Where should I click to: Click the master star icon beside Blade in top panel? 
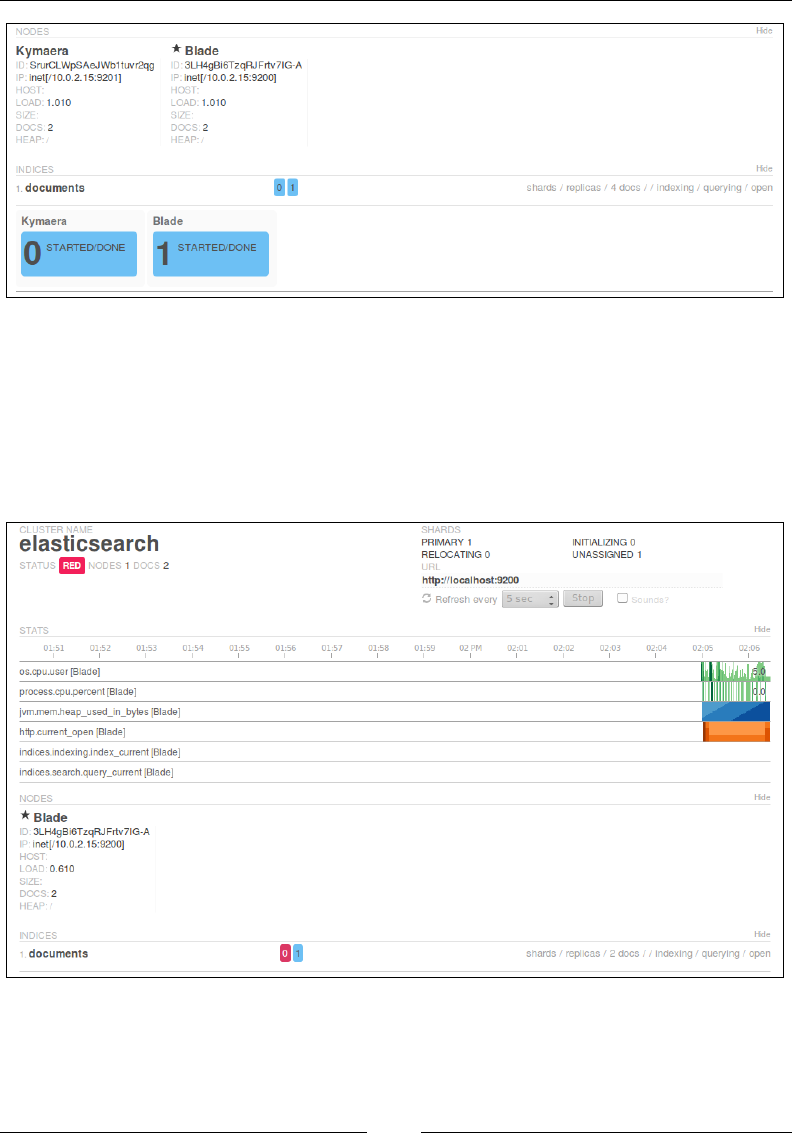click(x=176, y=50)
